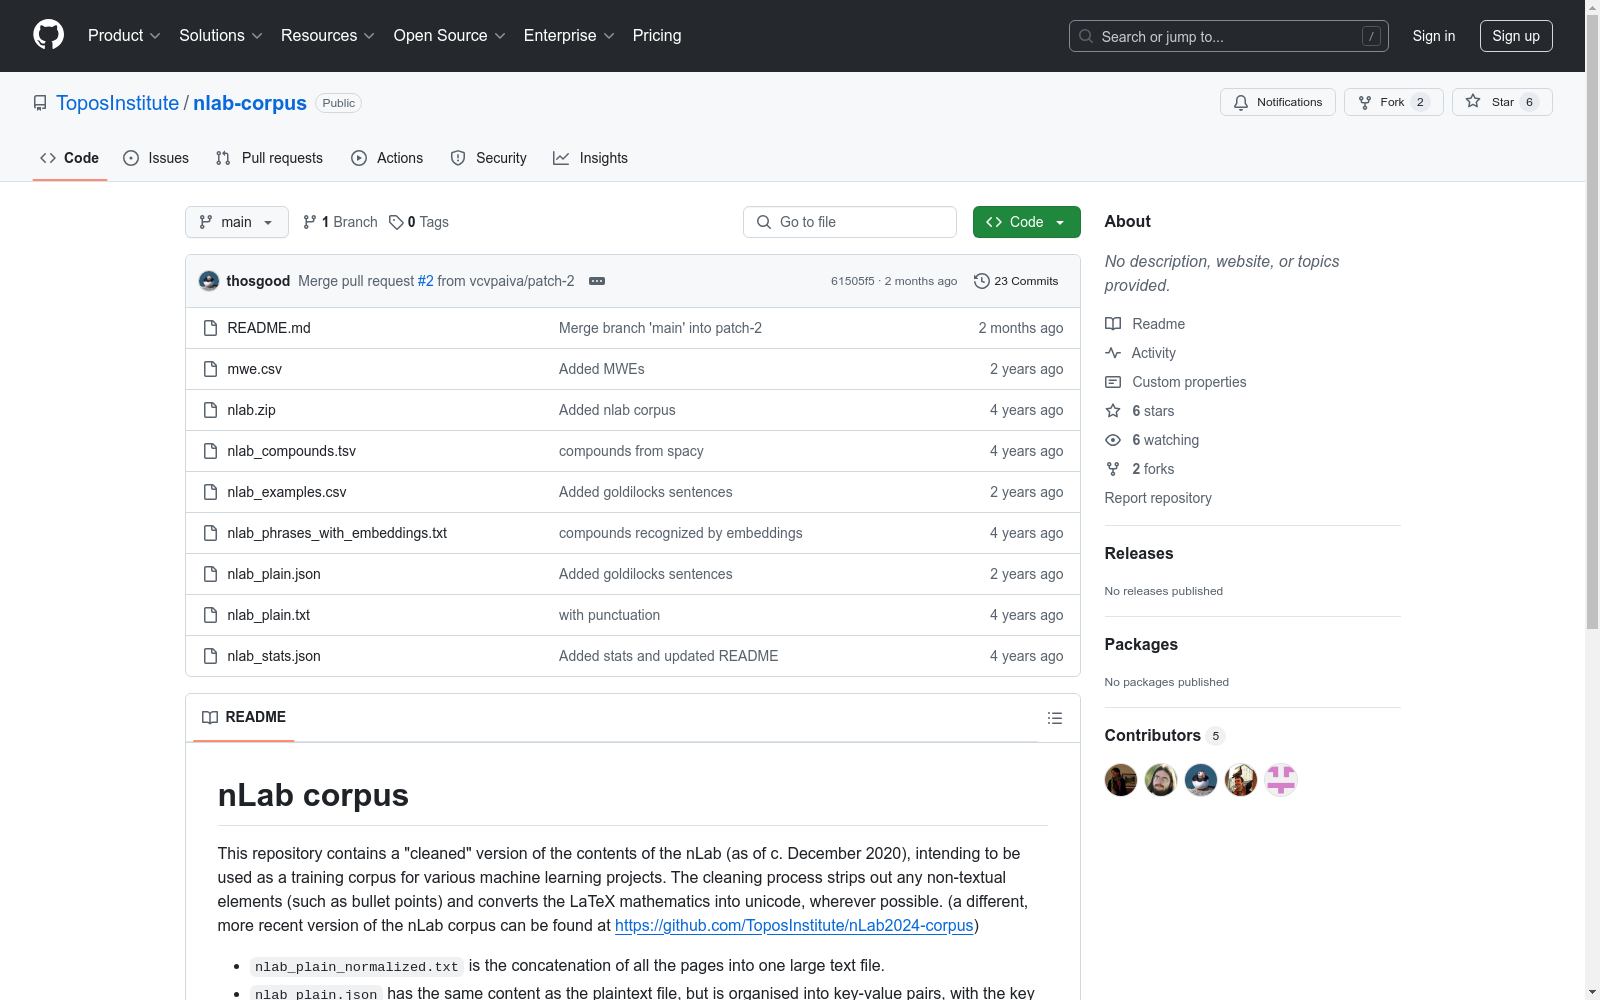
Task: Open the mwe.csv file
Action: point(255,369)
